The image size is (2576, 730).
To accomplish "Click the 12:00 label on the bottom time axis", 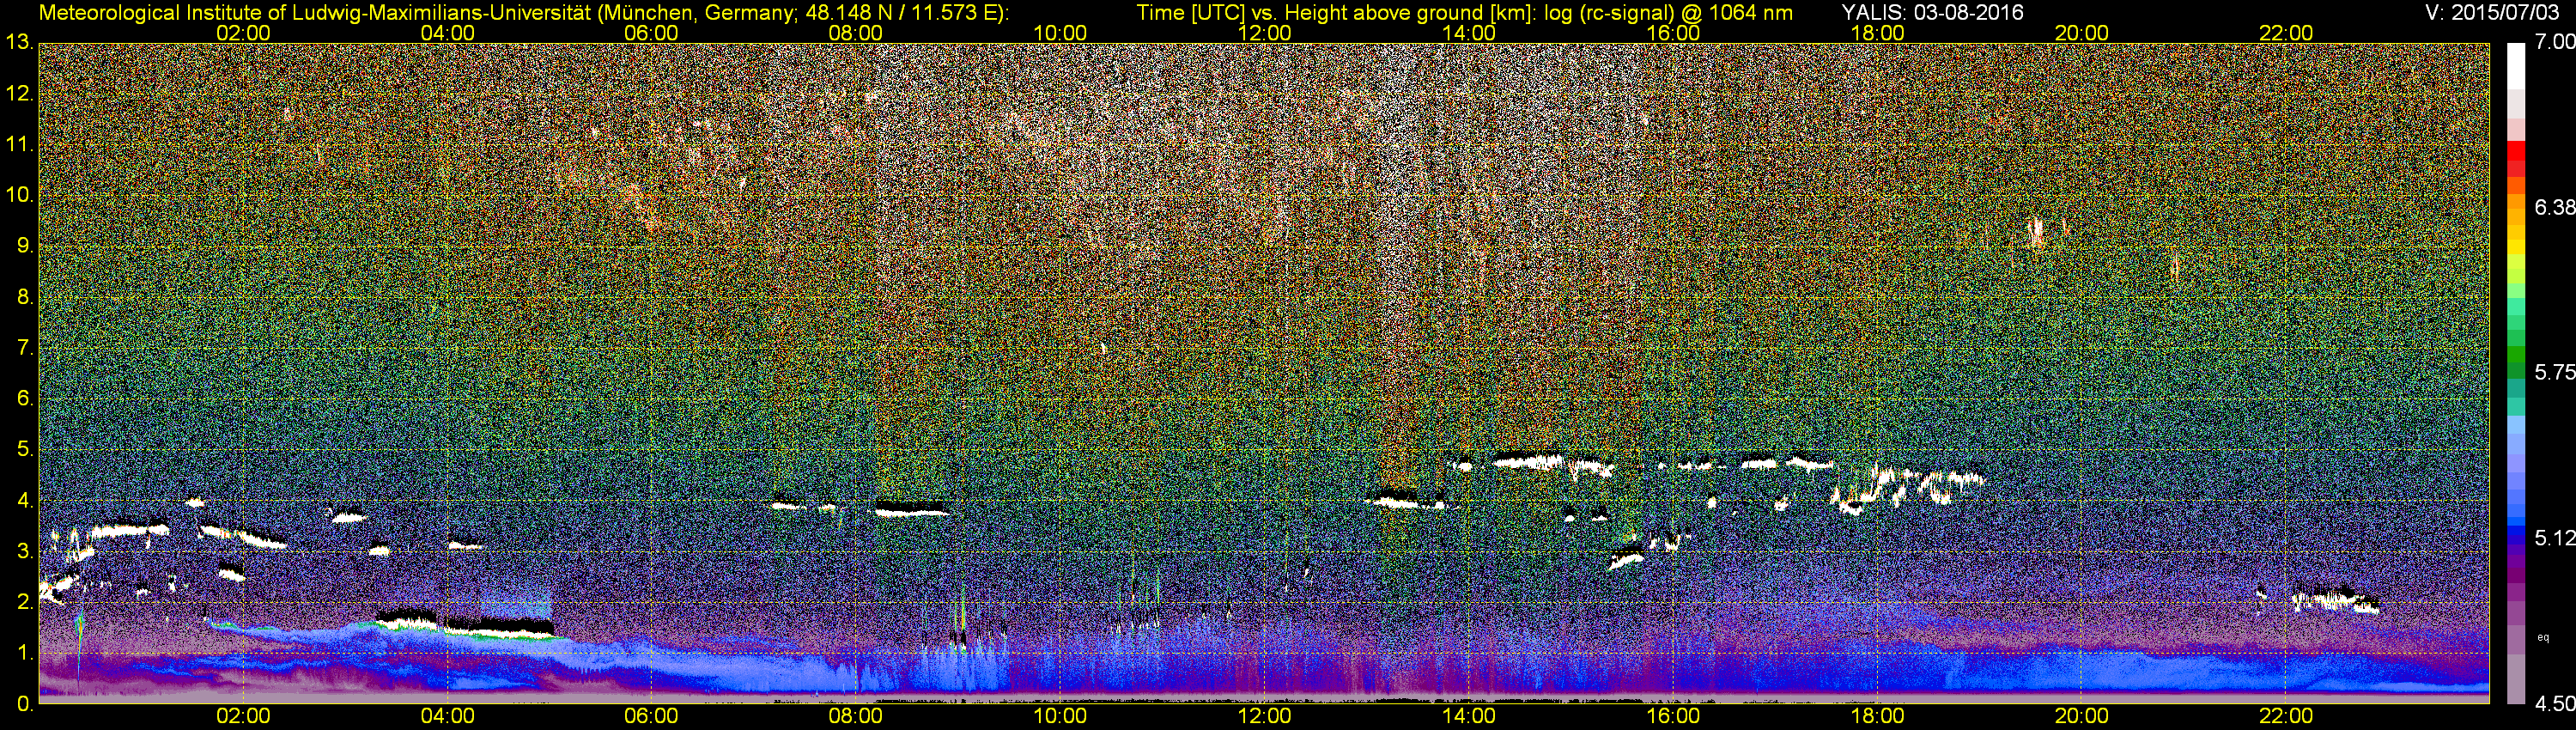I will point(1264,717).
